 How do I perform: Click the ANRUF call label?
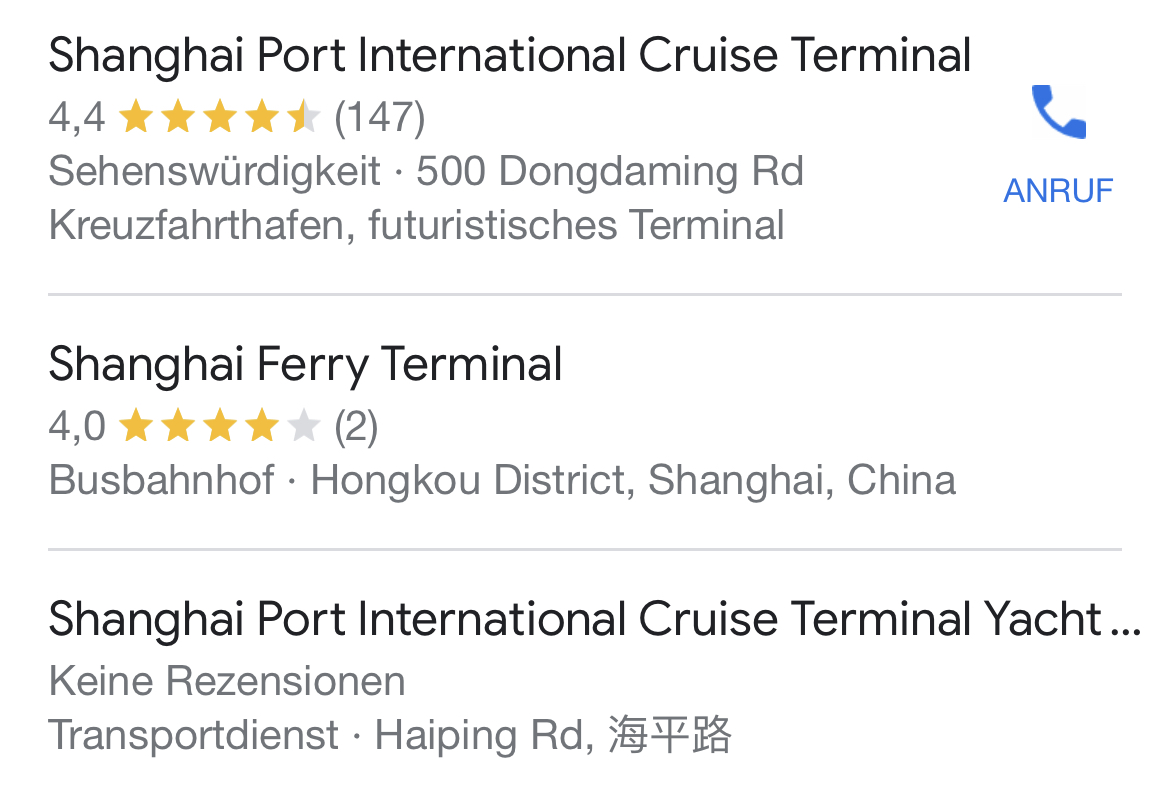tap(1058, 190)
